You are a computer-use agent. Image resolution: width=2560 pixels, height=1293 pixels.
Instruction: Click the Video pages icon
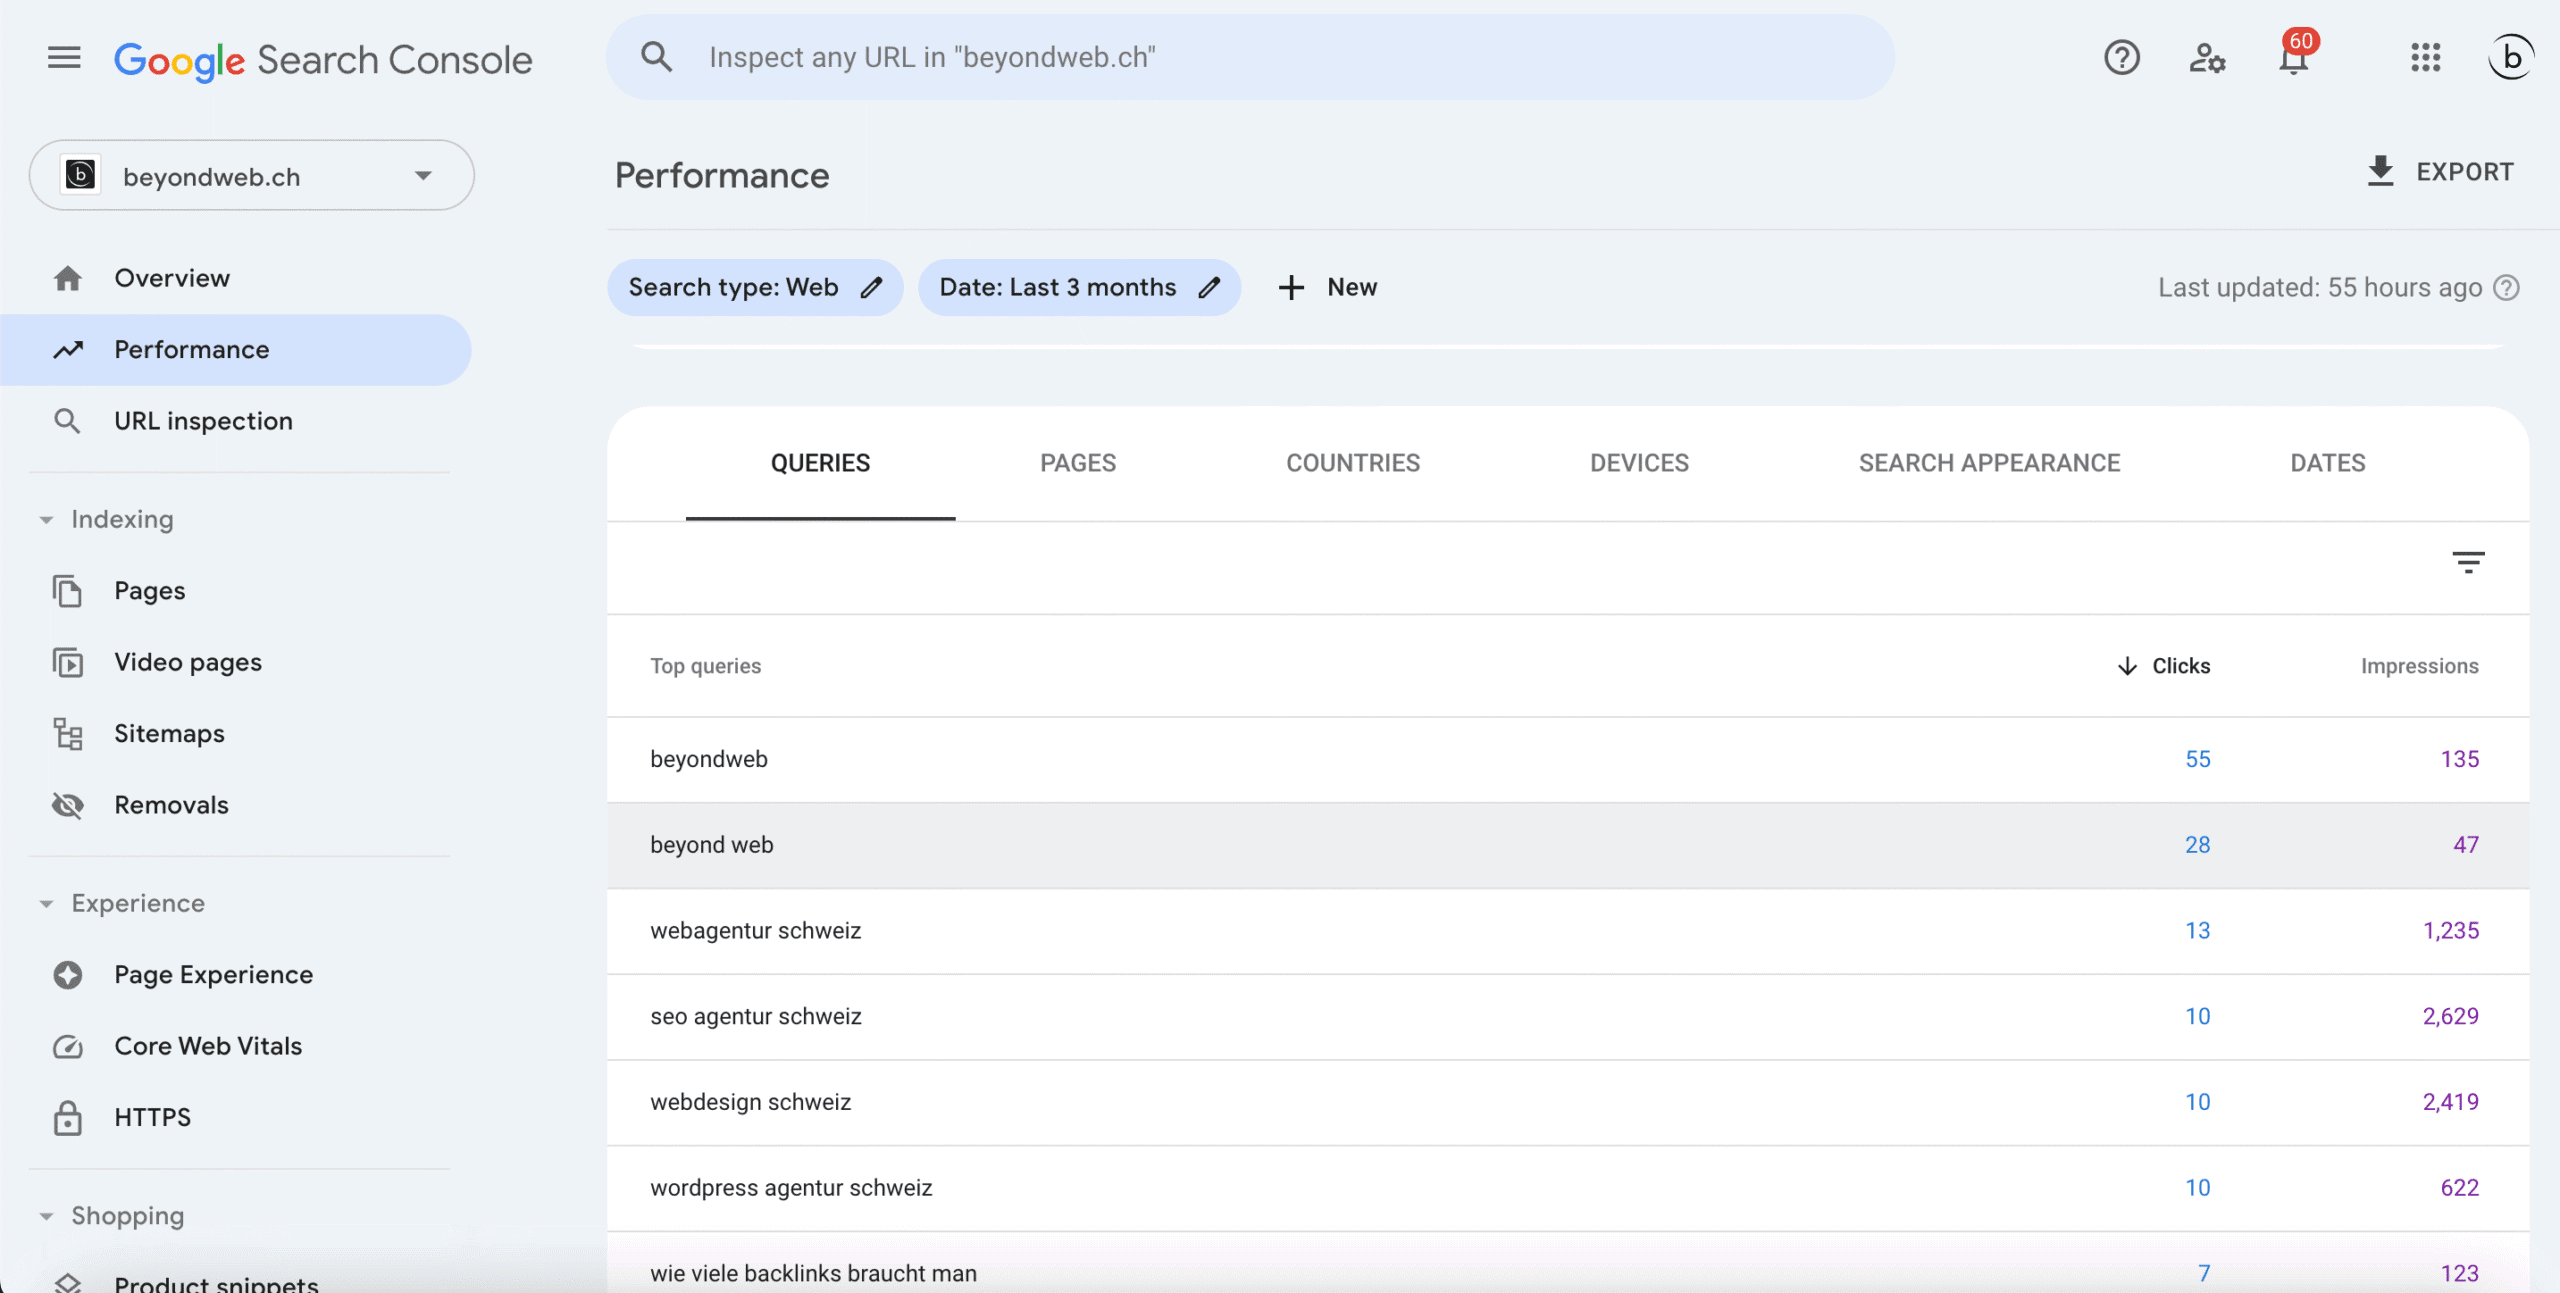[x=67, y=662]
